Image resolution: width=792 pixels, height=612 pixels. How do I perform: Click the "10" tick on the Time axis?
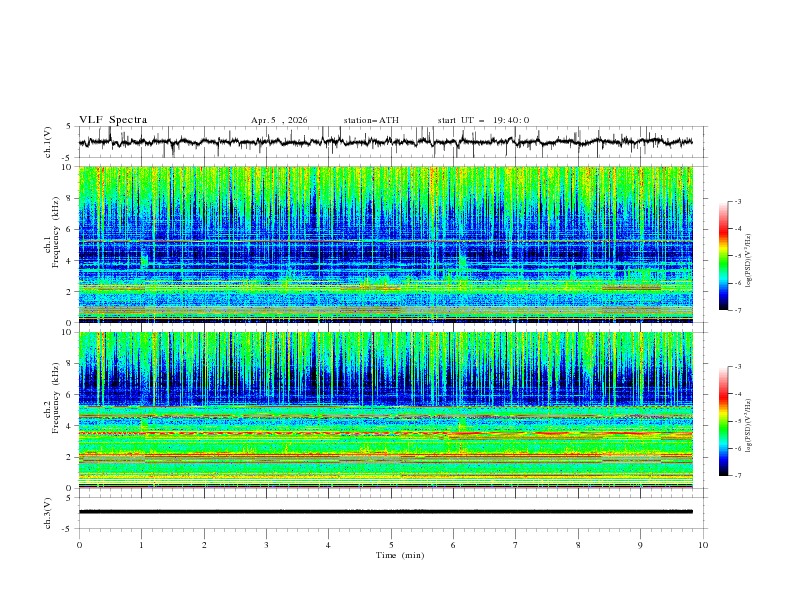tap(703, 545)
